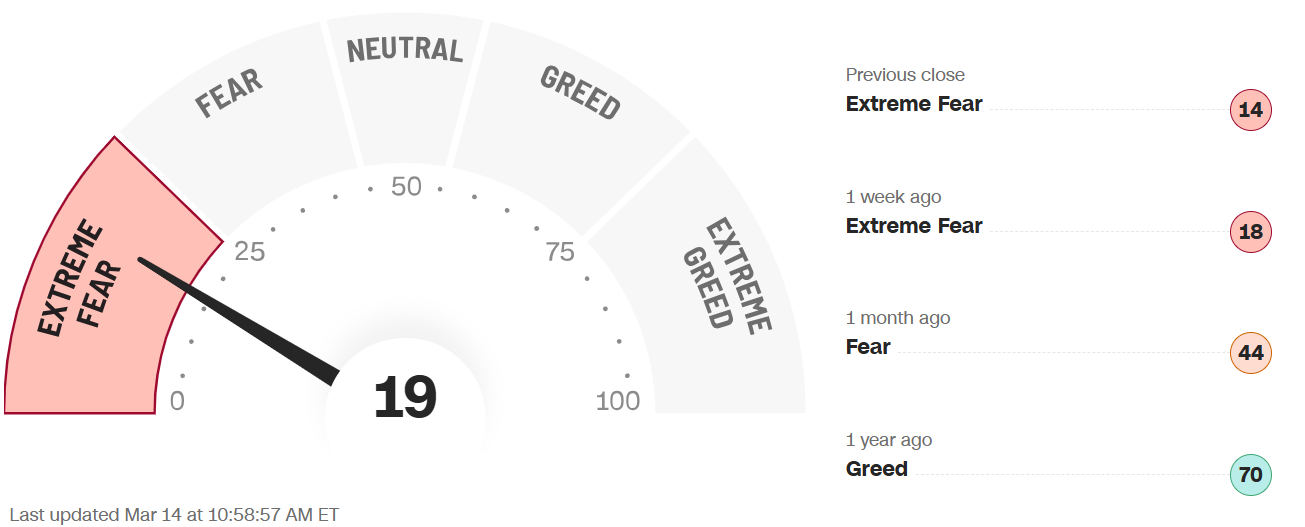
Task: Click the 1 week ago badge showing 18
Action: pyautogui.click(x=1250, y=232)
